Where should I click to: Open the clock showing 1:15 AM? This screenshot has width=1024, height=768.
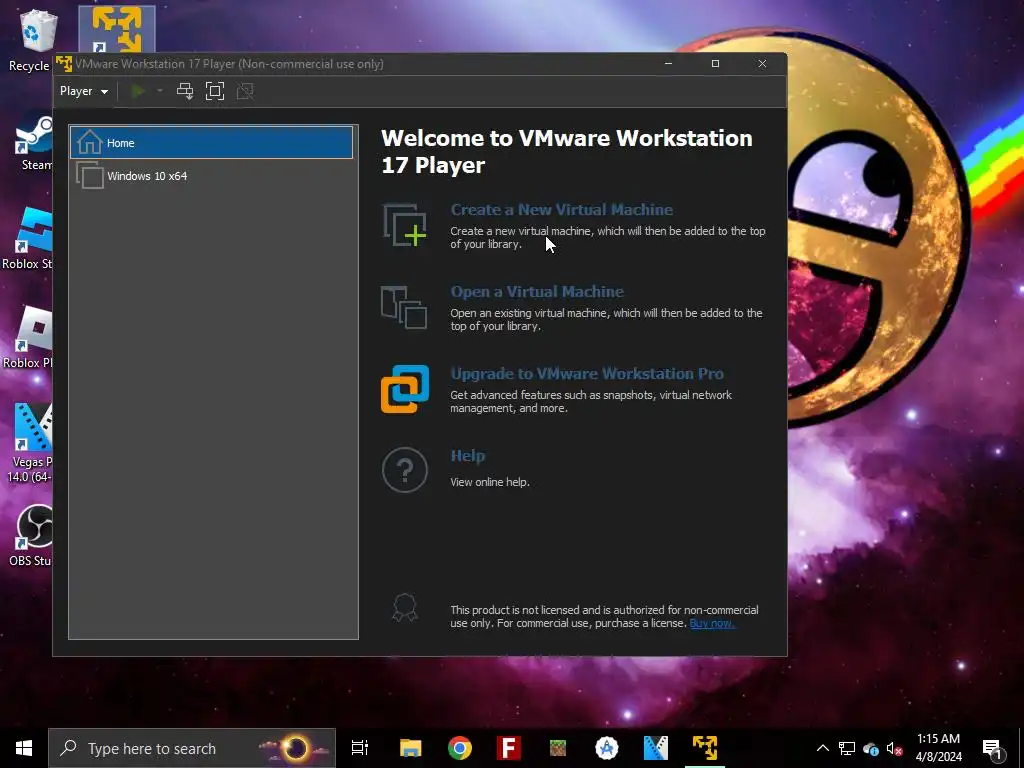[x=938, y=748]
